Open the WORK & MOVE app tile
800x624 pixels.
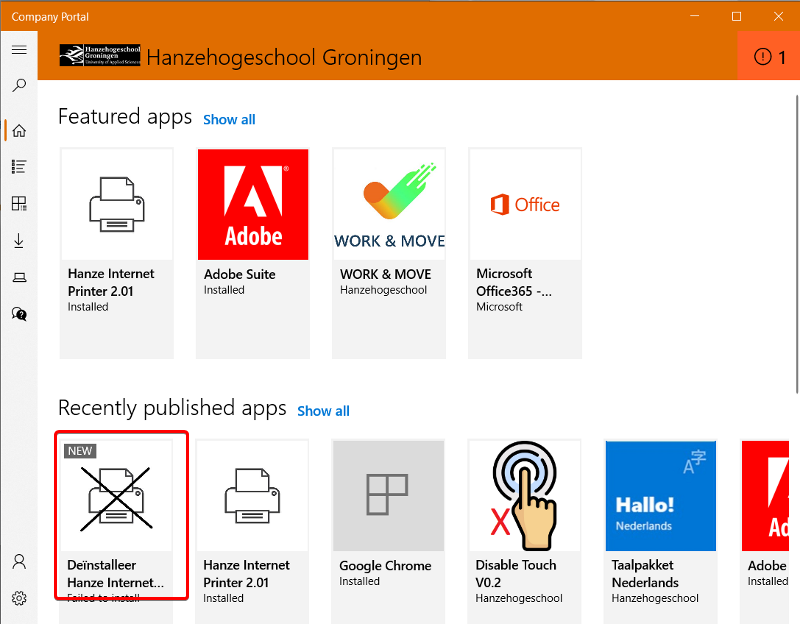389,252
